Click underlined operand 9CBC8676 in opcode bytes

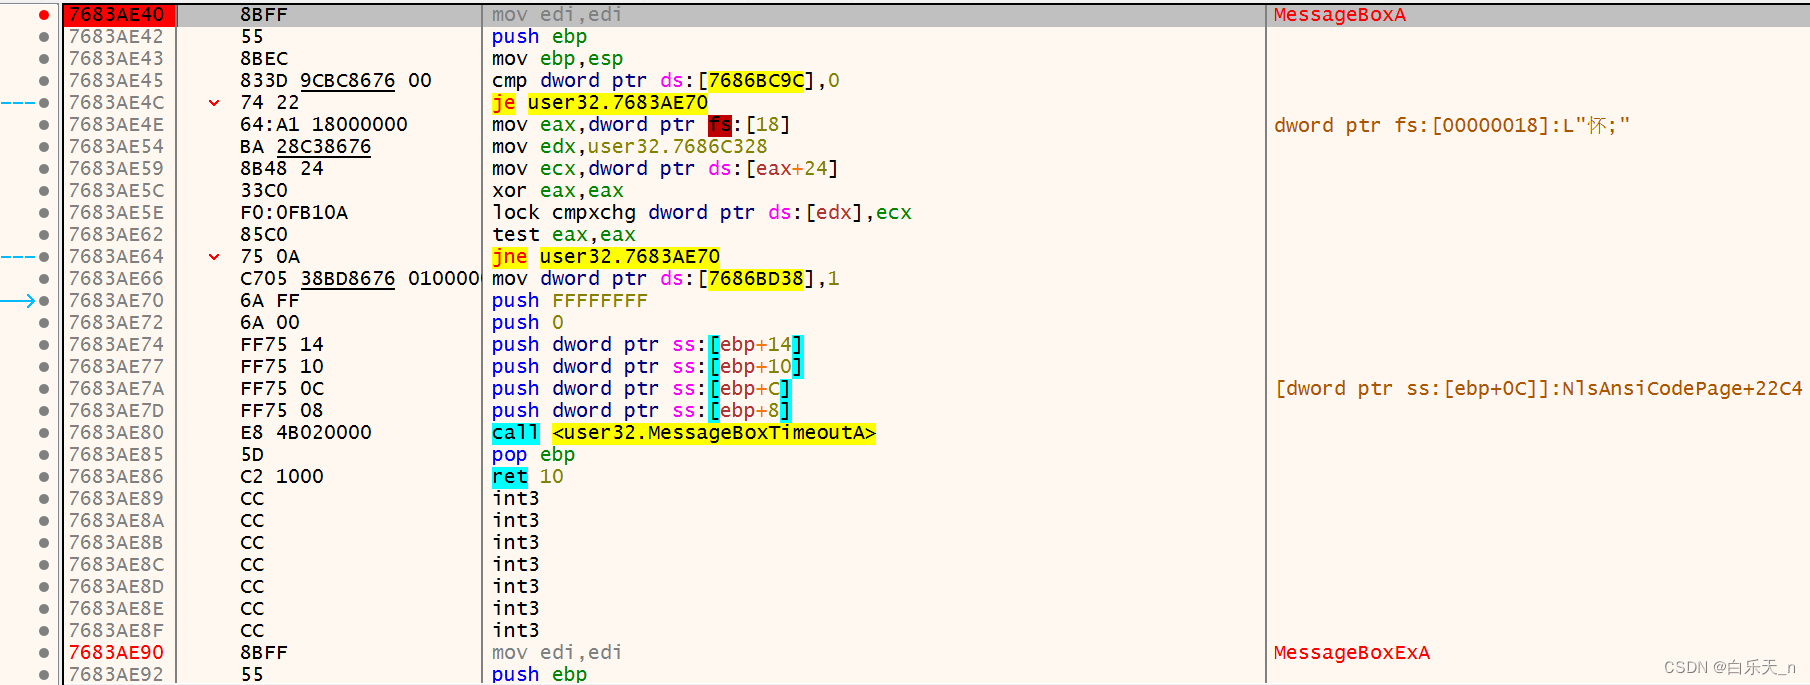348,81
